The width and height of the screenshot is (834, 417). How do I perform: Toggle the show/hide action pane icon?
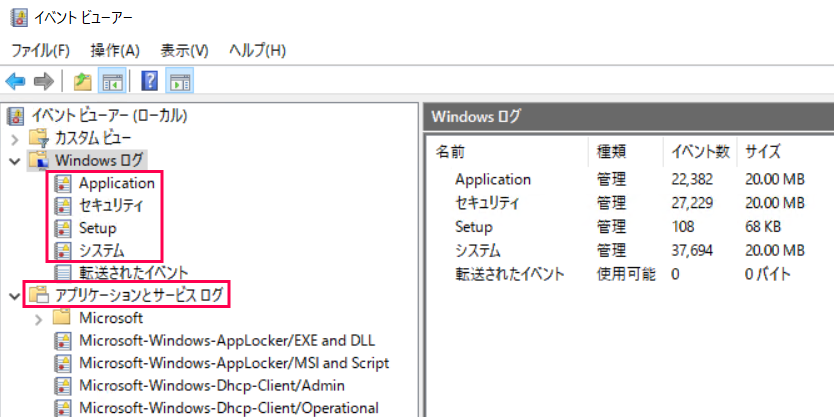click(180, 81)
